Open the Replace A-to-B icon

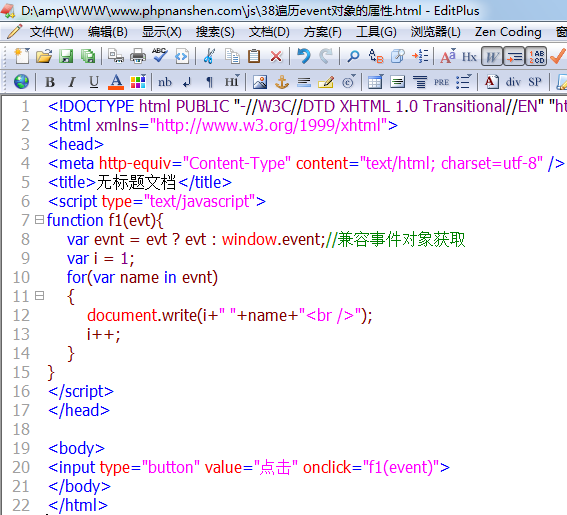pyautogui.click(x=376, y=56)
